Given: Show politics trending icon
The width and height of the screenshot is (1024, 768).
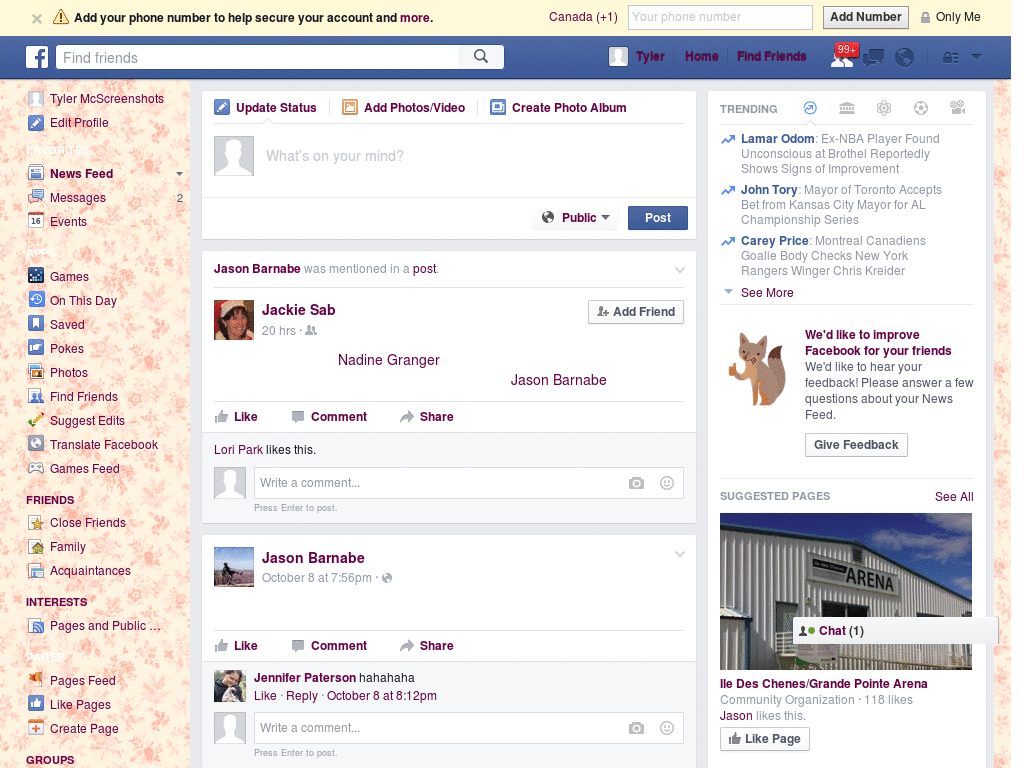Looking at the screenshot, I should coord(847,108).
